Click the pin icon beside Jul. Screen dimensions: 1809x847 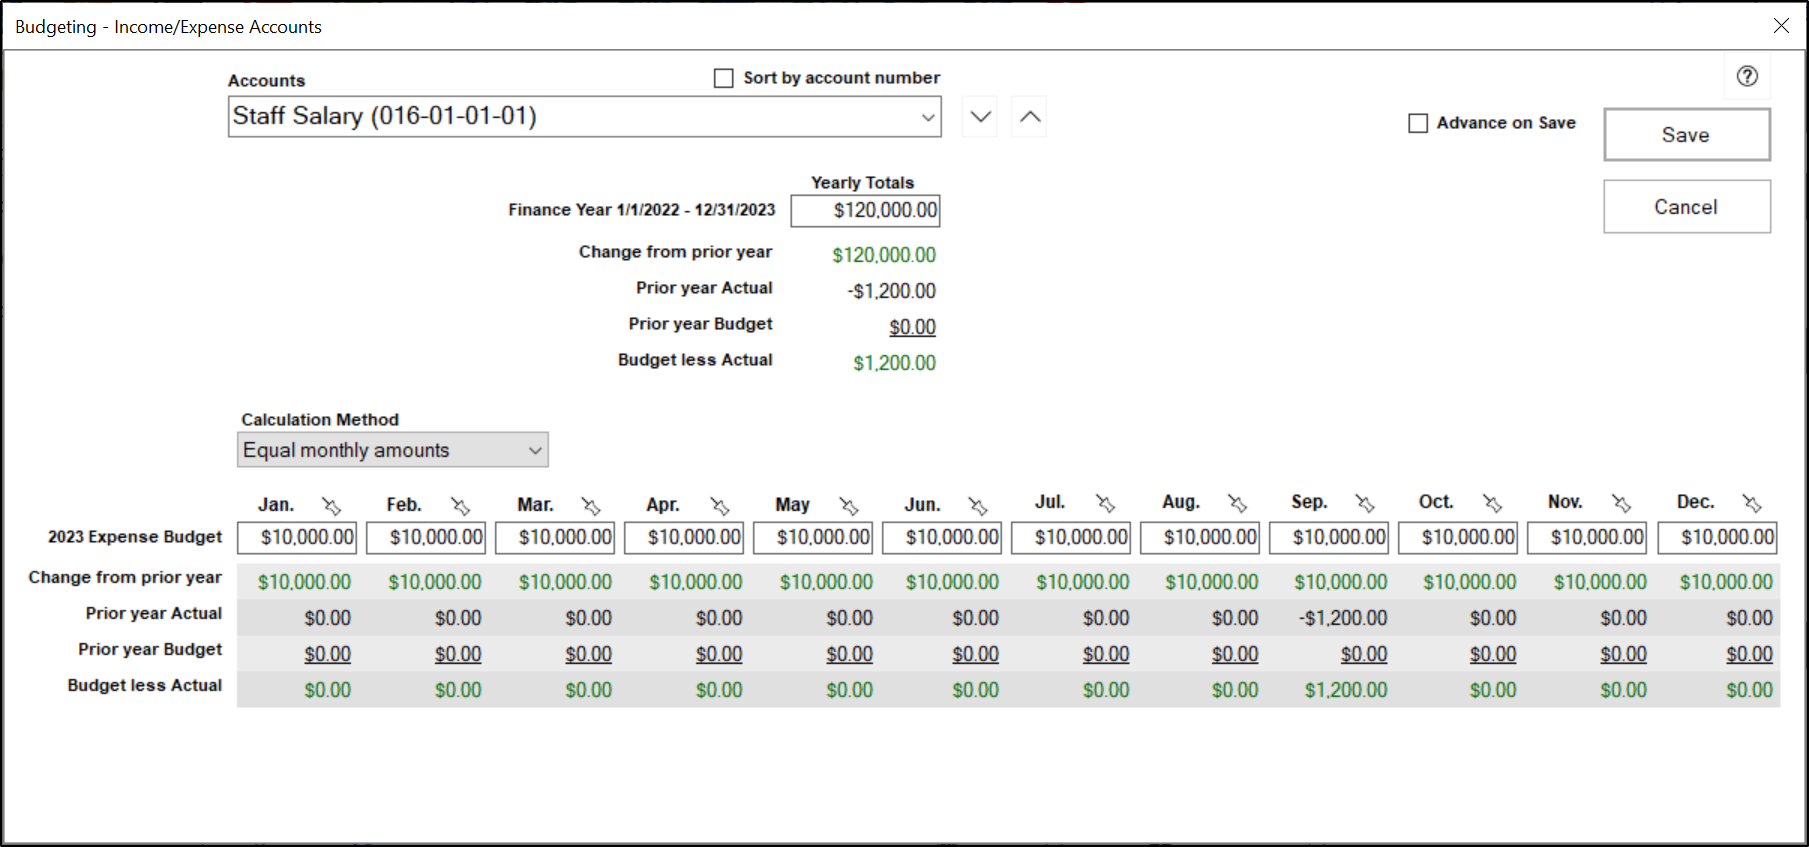[x=1105, y=503]
